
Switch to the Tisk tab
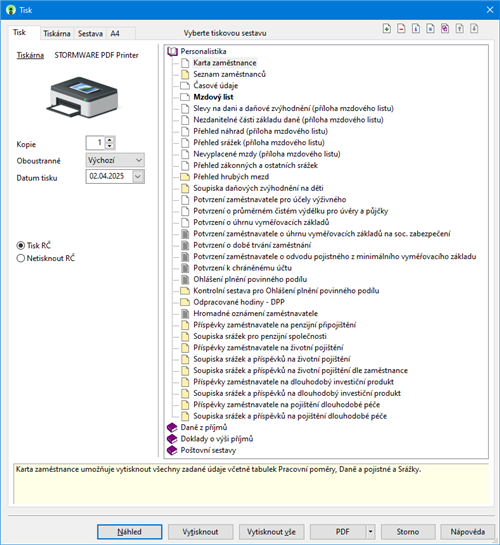[x=20, y=33]
